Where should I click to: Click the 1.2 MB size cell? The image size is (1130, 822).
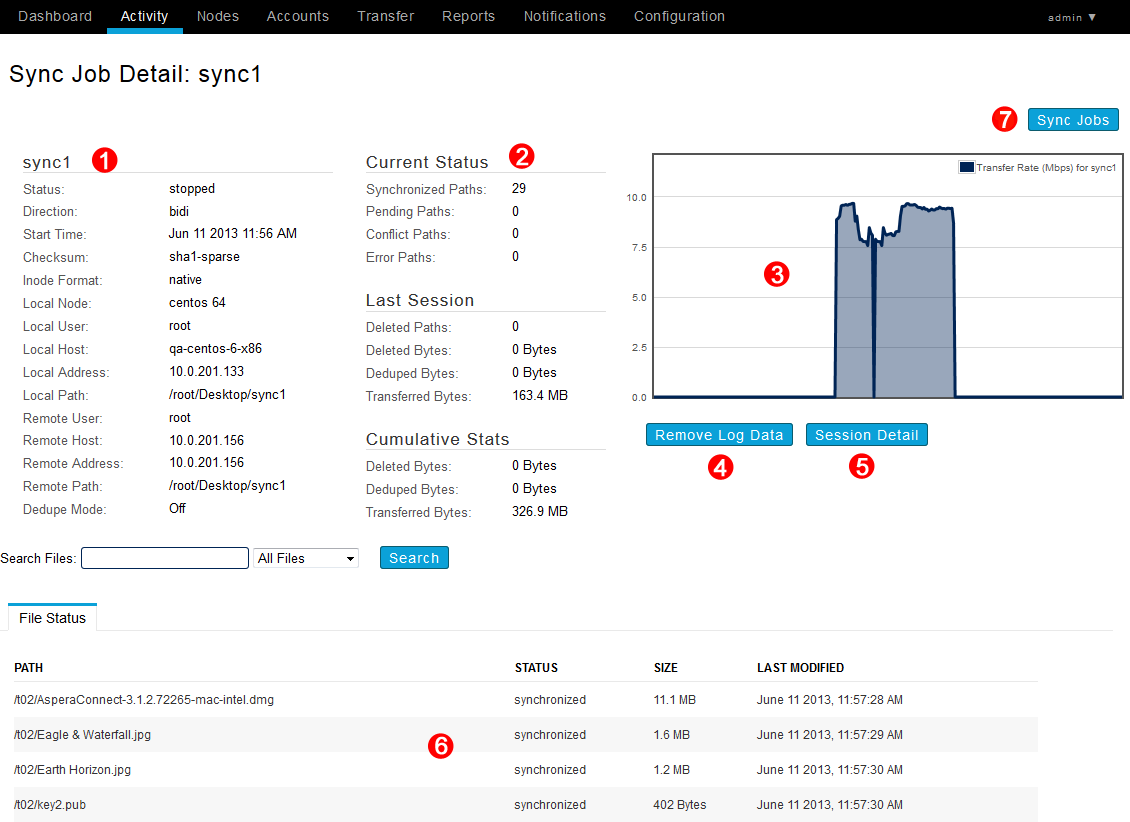pos(672,769)
